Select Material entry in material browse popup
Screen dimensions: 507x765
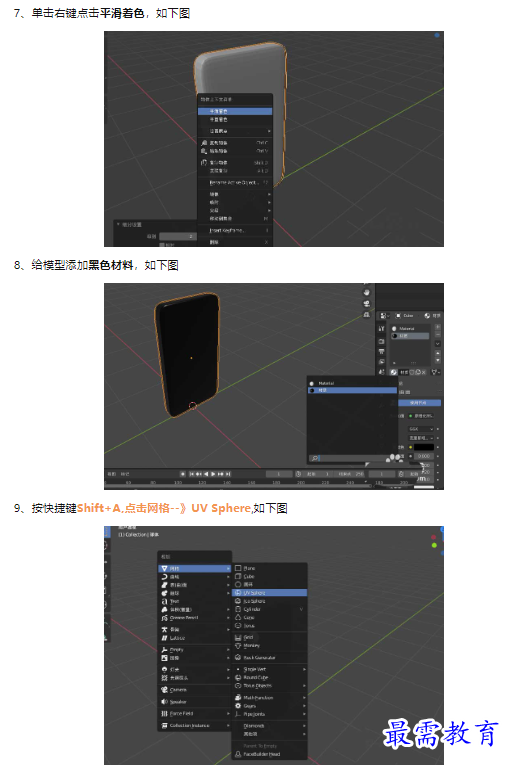tap(352, 383)
